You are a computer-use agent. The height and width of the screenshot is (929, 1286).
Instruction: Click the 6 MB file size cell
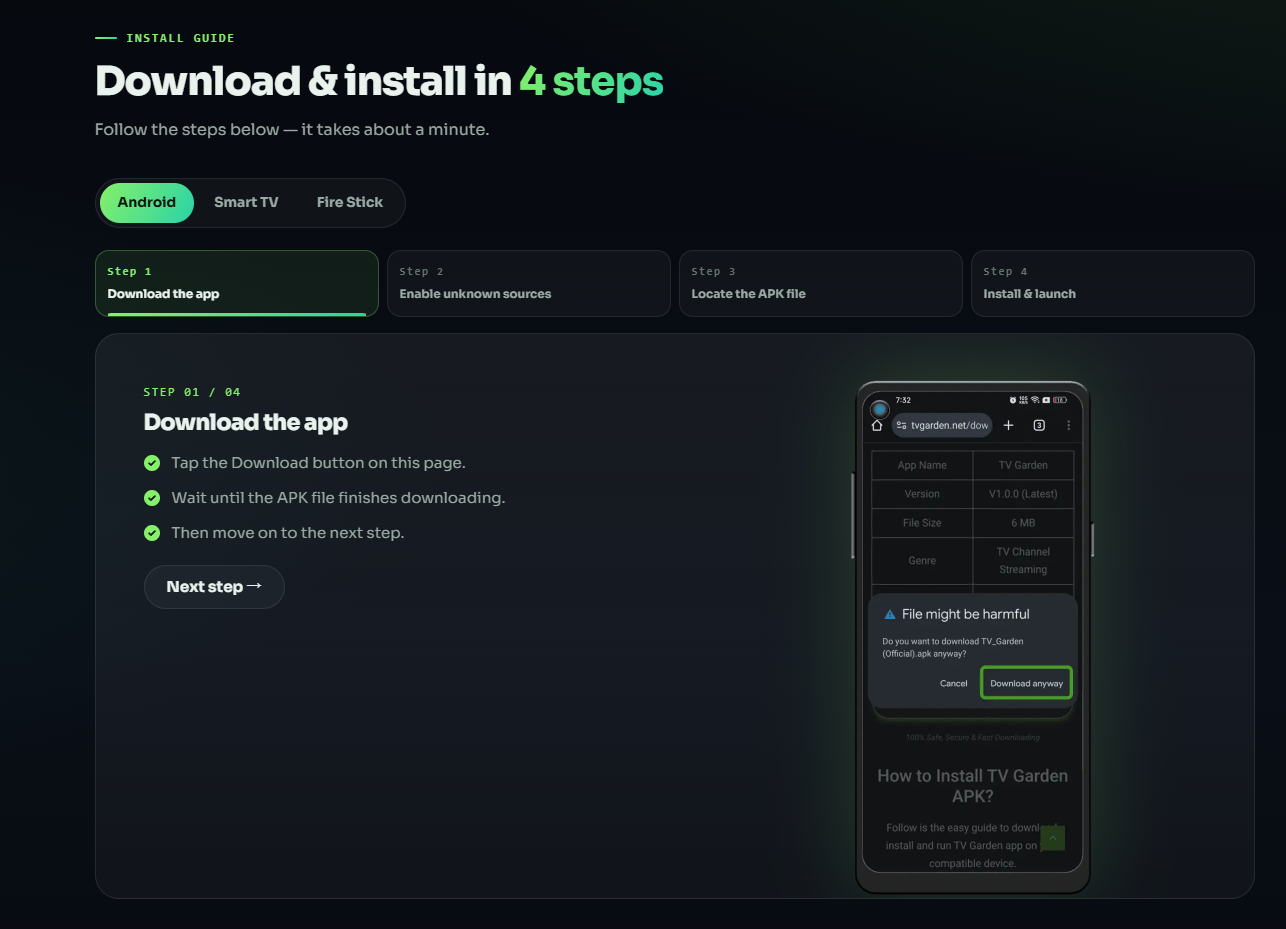(1023, 523)
